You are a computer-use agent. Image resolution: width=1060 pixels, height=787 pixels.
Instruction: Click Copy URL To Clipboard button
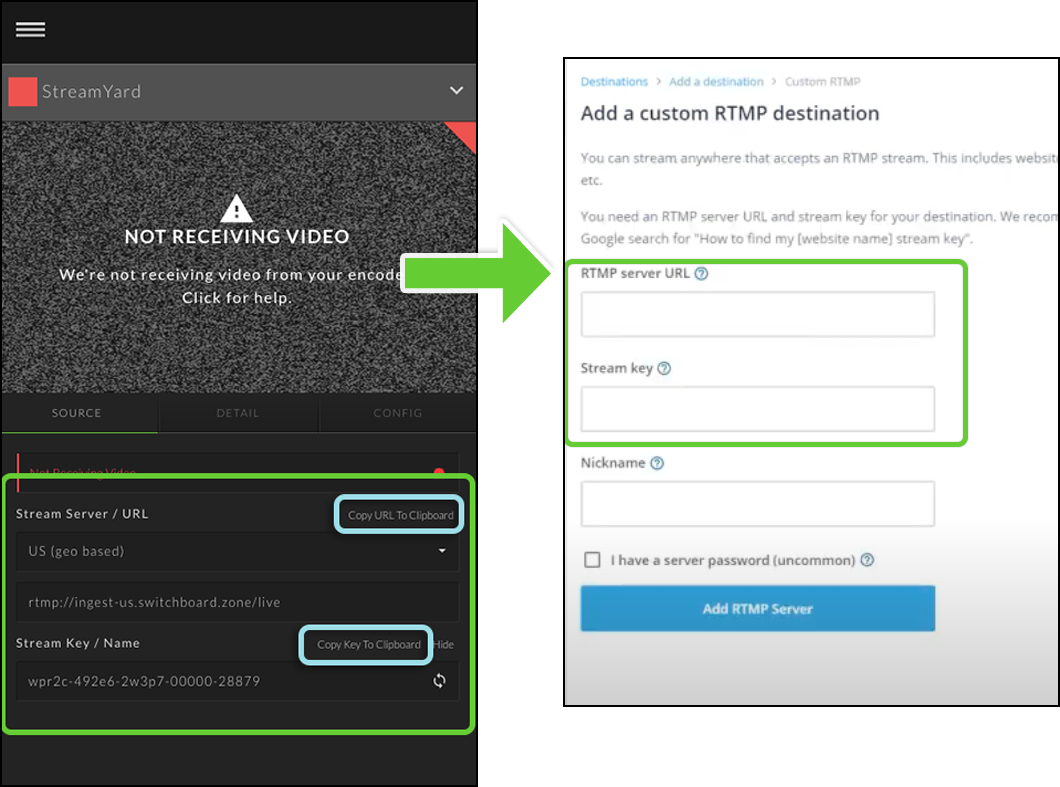click(400, 515)
